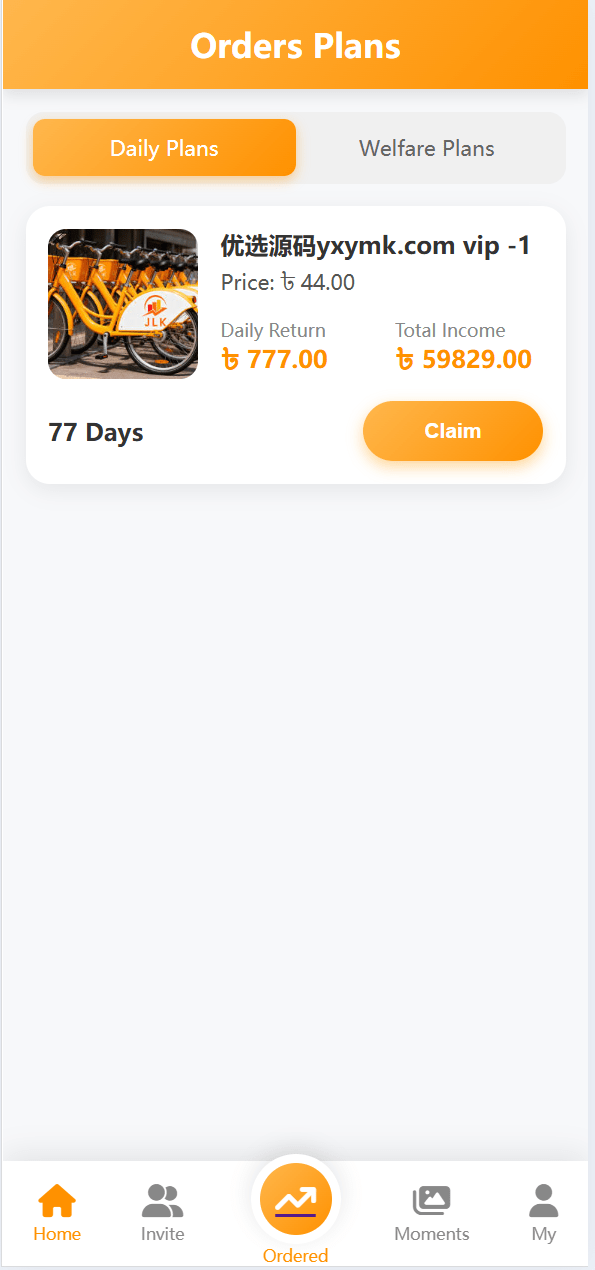Image resolution: width=595 pixels, height=1270 pixels.
Task: Tap the Home house icon
Action: 57,1200
